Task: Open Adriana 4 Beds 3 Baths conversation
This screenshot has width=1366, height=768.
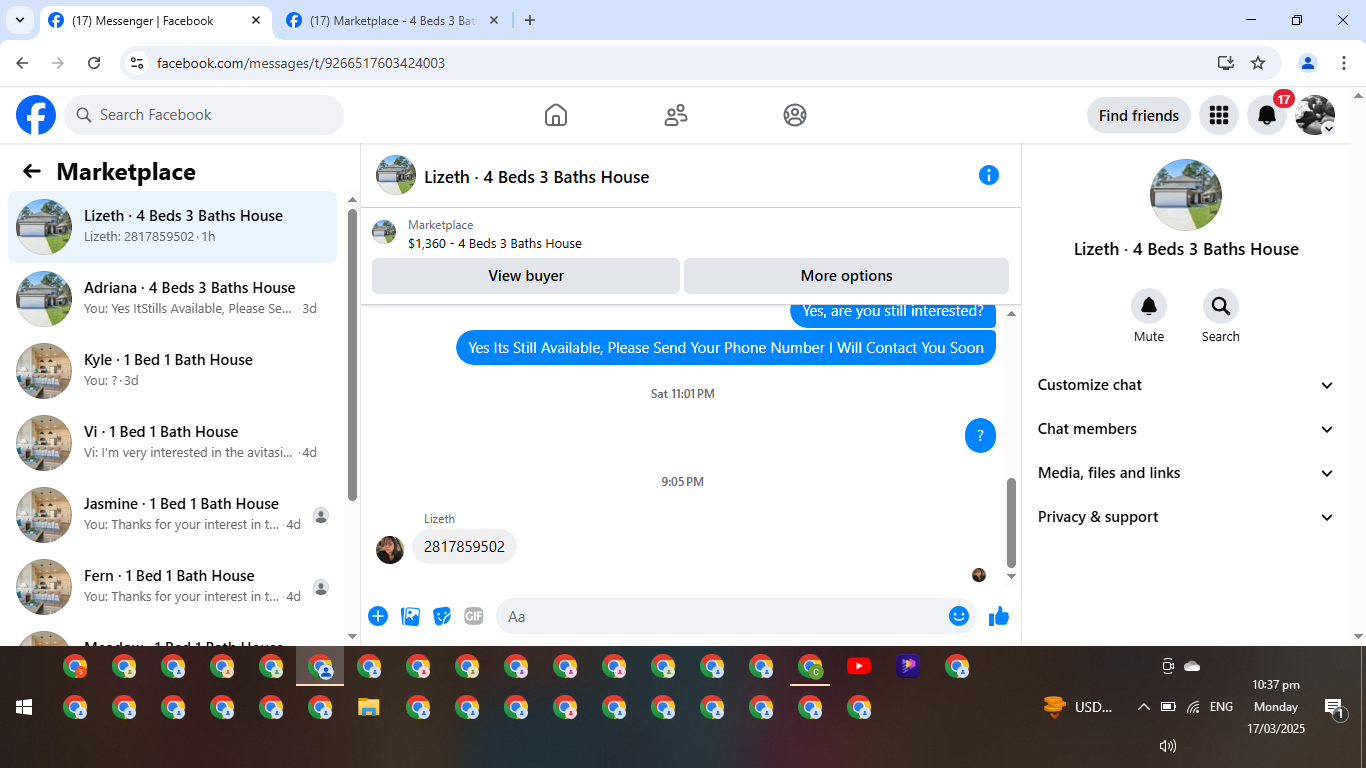Action: 172,299
